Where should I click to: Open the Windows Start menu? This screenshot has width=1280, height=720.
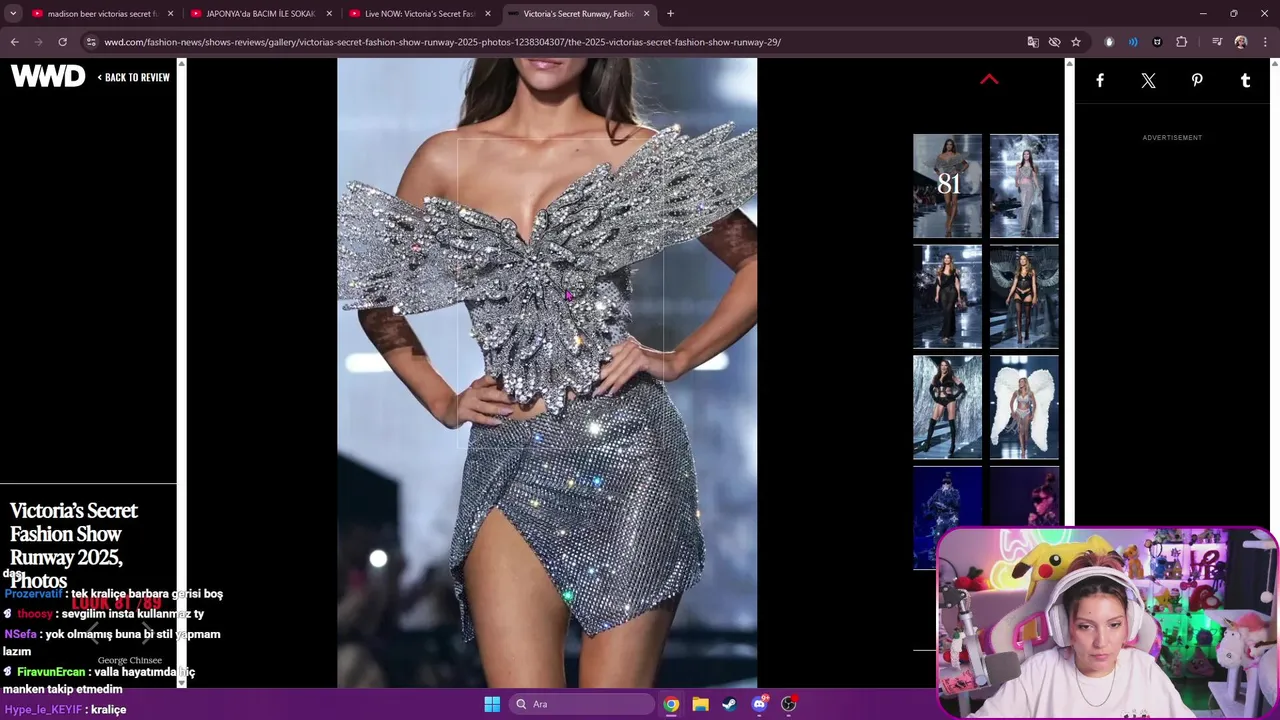[492, 704]
